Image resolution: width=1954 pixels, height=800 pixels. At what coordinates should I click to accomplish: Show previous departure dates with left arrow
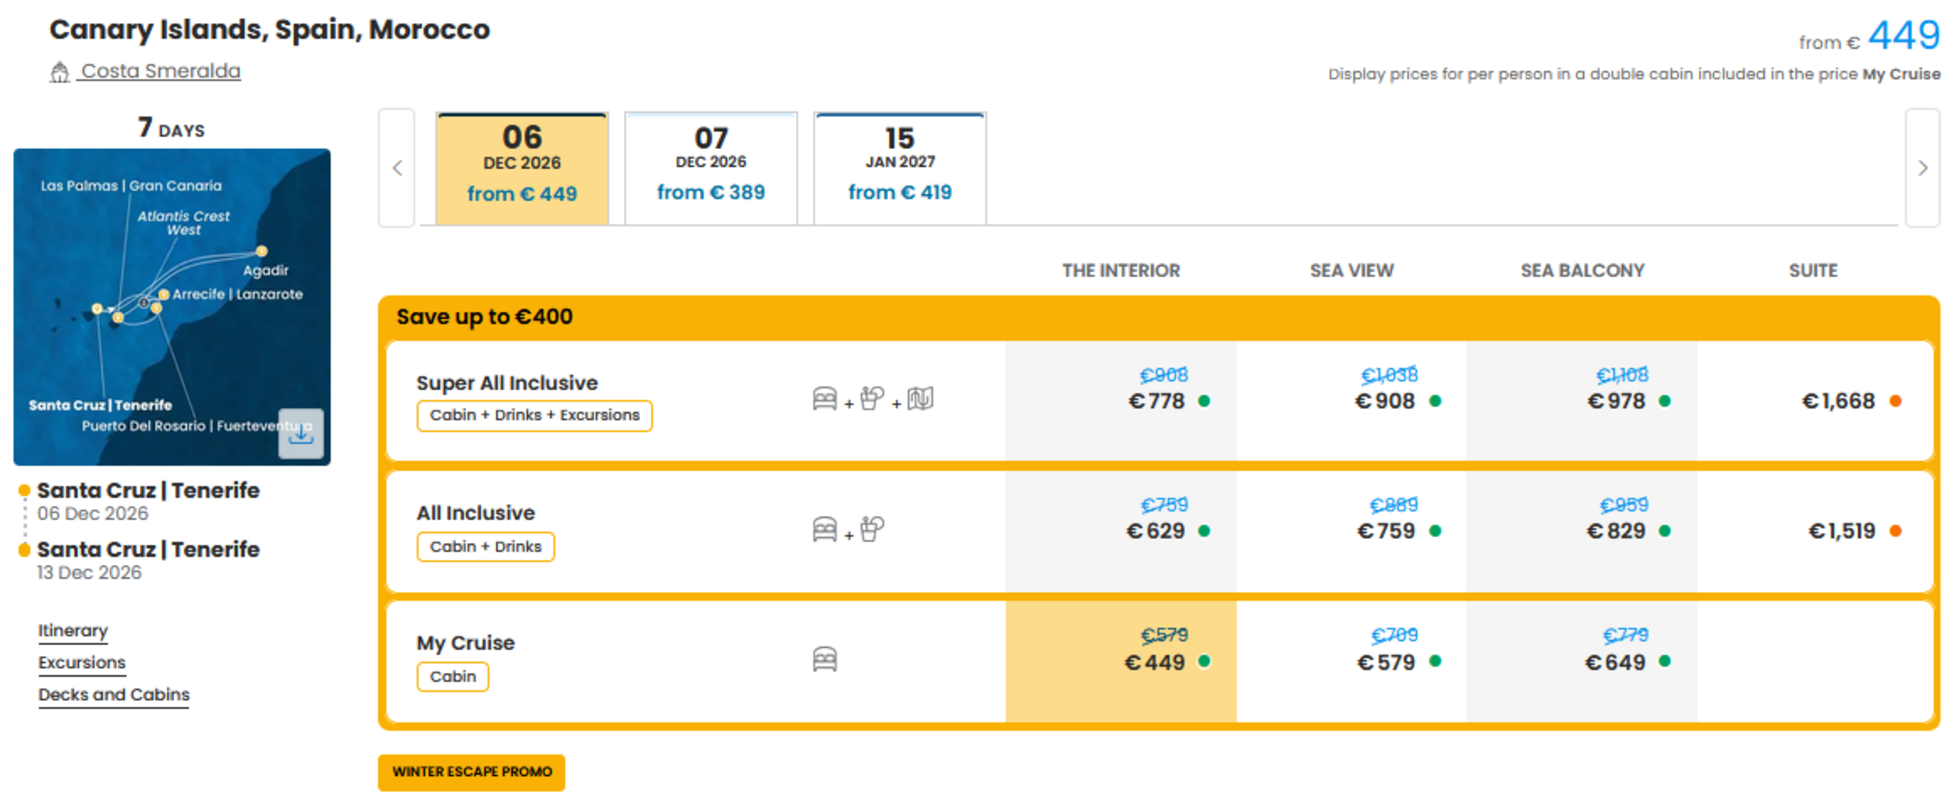point(397,168)
